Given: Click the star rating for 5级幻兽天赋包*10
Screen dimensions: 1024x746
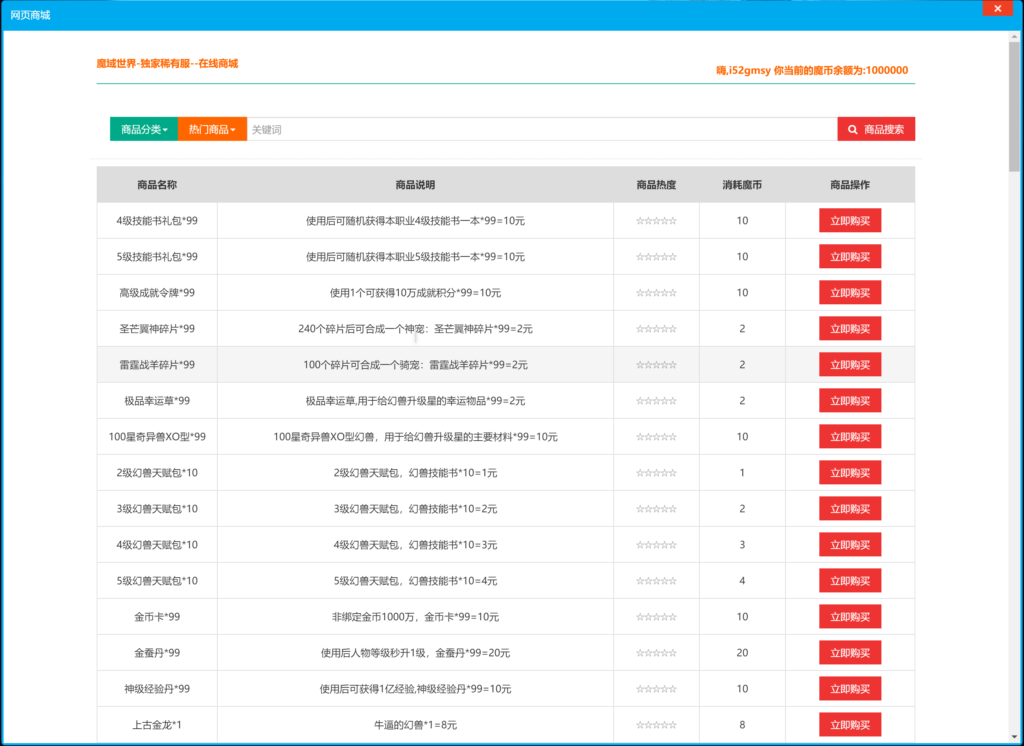Looking at the screenshot, I should point(656,580).
